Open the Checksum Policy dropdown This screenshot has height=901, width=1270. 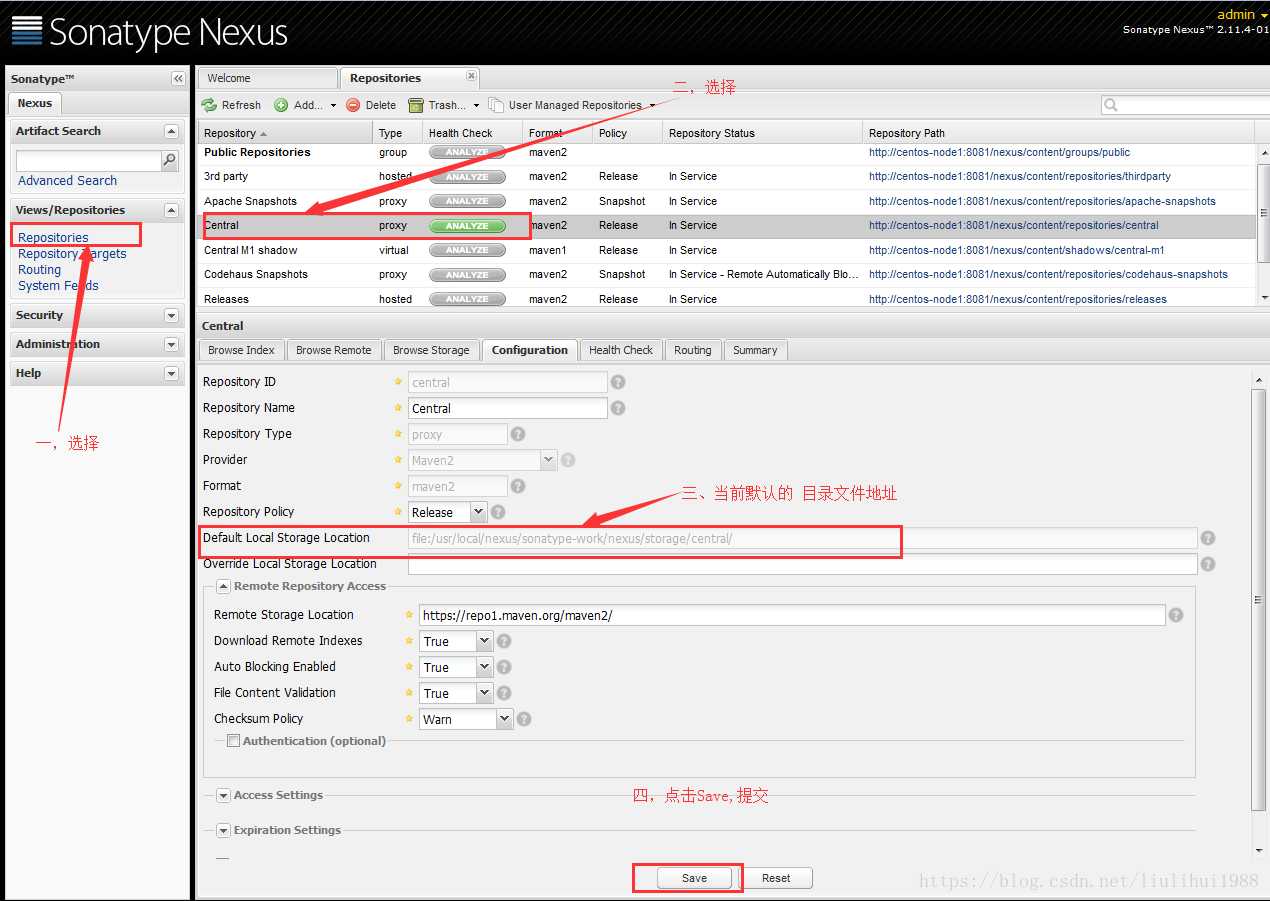[505, 719]
